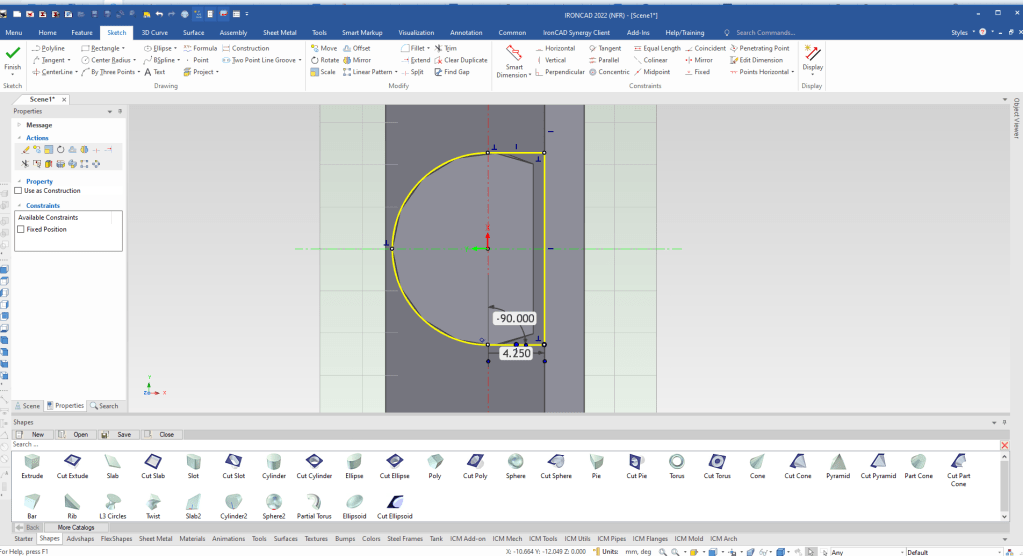Open the Sheet Metal ribbon tab
This screenshot has width=1023, height=556.
279,32
